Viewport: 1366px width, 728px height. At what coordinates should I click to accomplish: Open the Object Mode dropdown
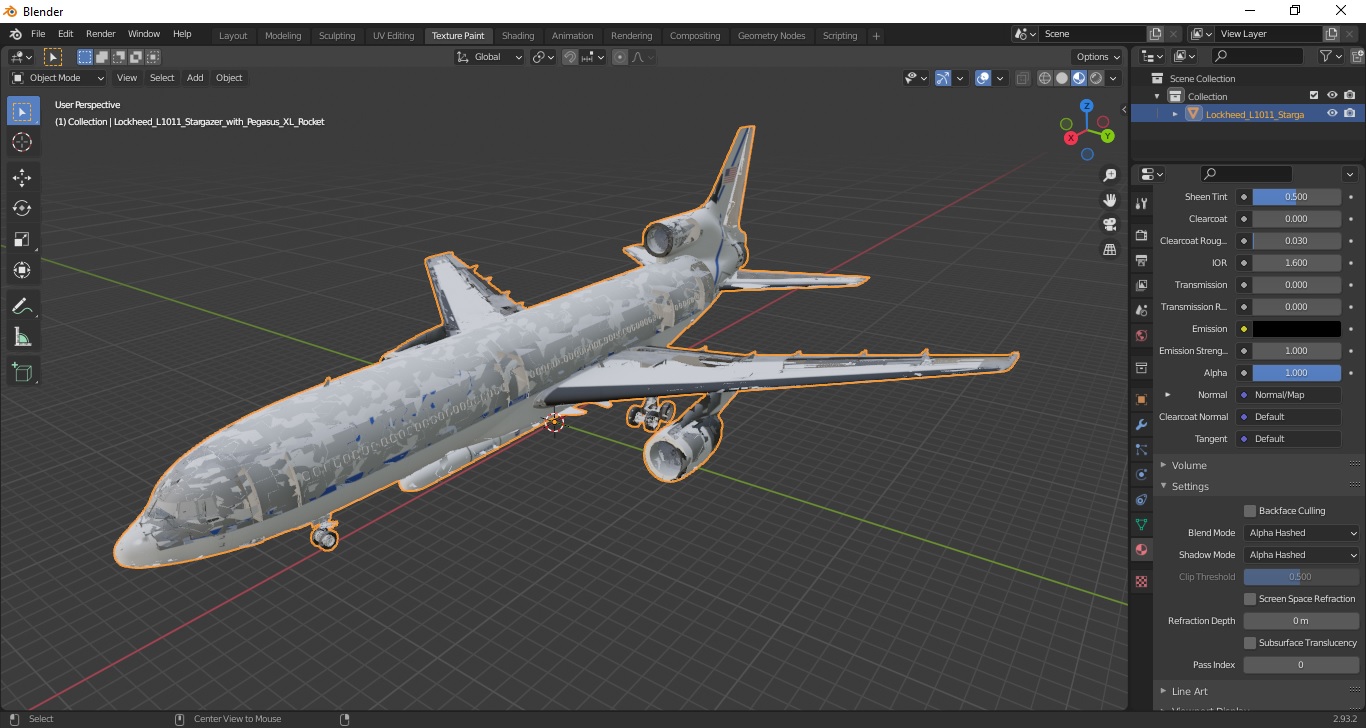click(x=58, y=78)
